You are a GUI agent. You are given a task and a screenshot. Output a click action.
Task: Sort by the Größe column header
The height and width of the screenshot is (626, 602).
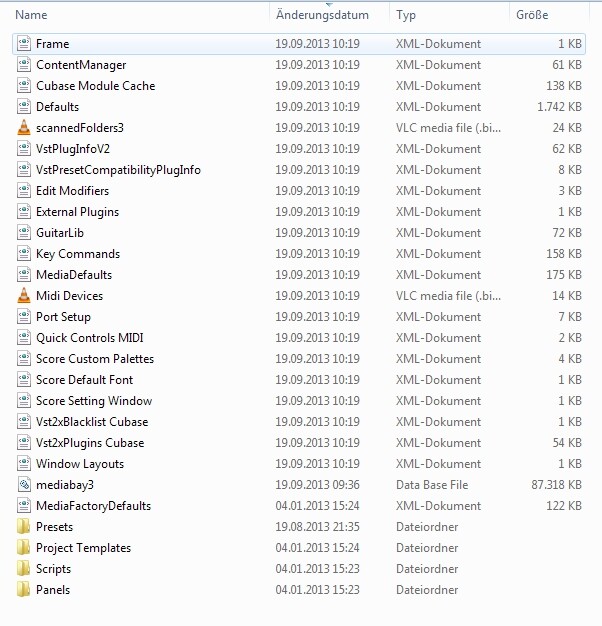[x=532, y=15]
